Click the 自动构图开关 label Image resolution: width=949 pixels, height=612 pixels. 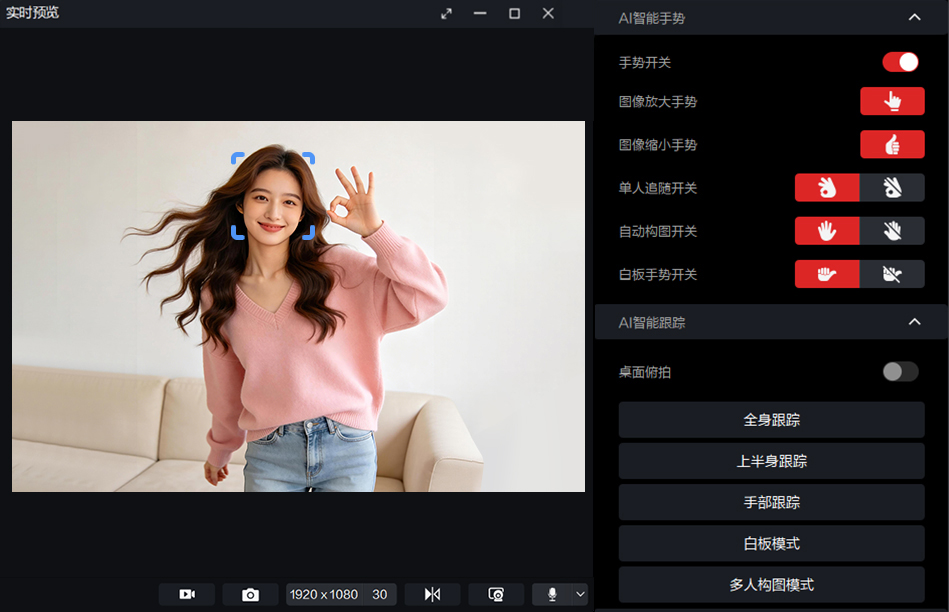[658, 231]
